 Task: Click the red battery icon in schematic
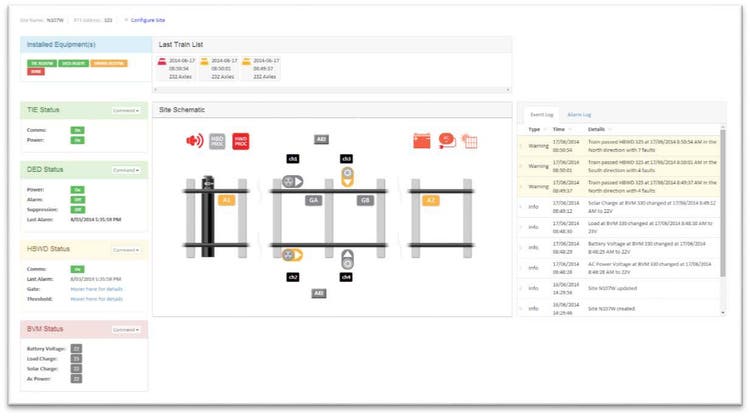pos(421,141)
